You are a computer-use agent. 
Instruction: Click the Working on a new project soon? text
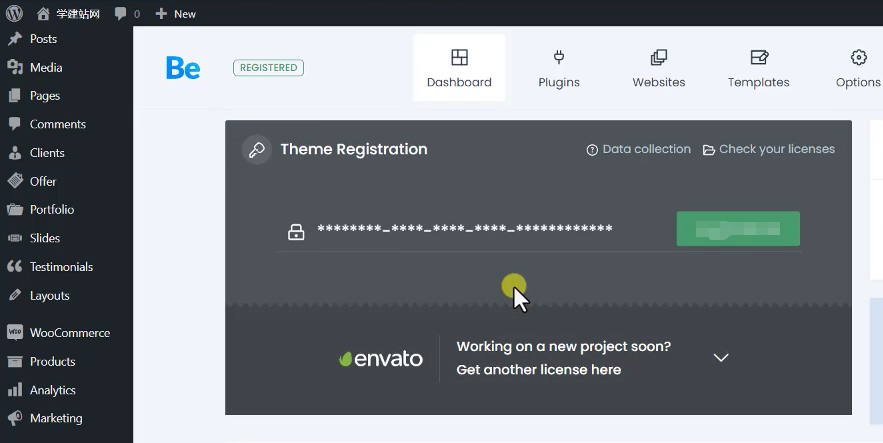(x=564, y=347)
